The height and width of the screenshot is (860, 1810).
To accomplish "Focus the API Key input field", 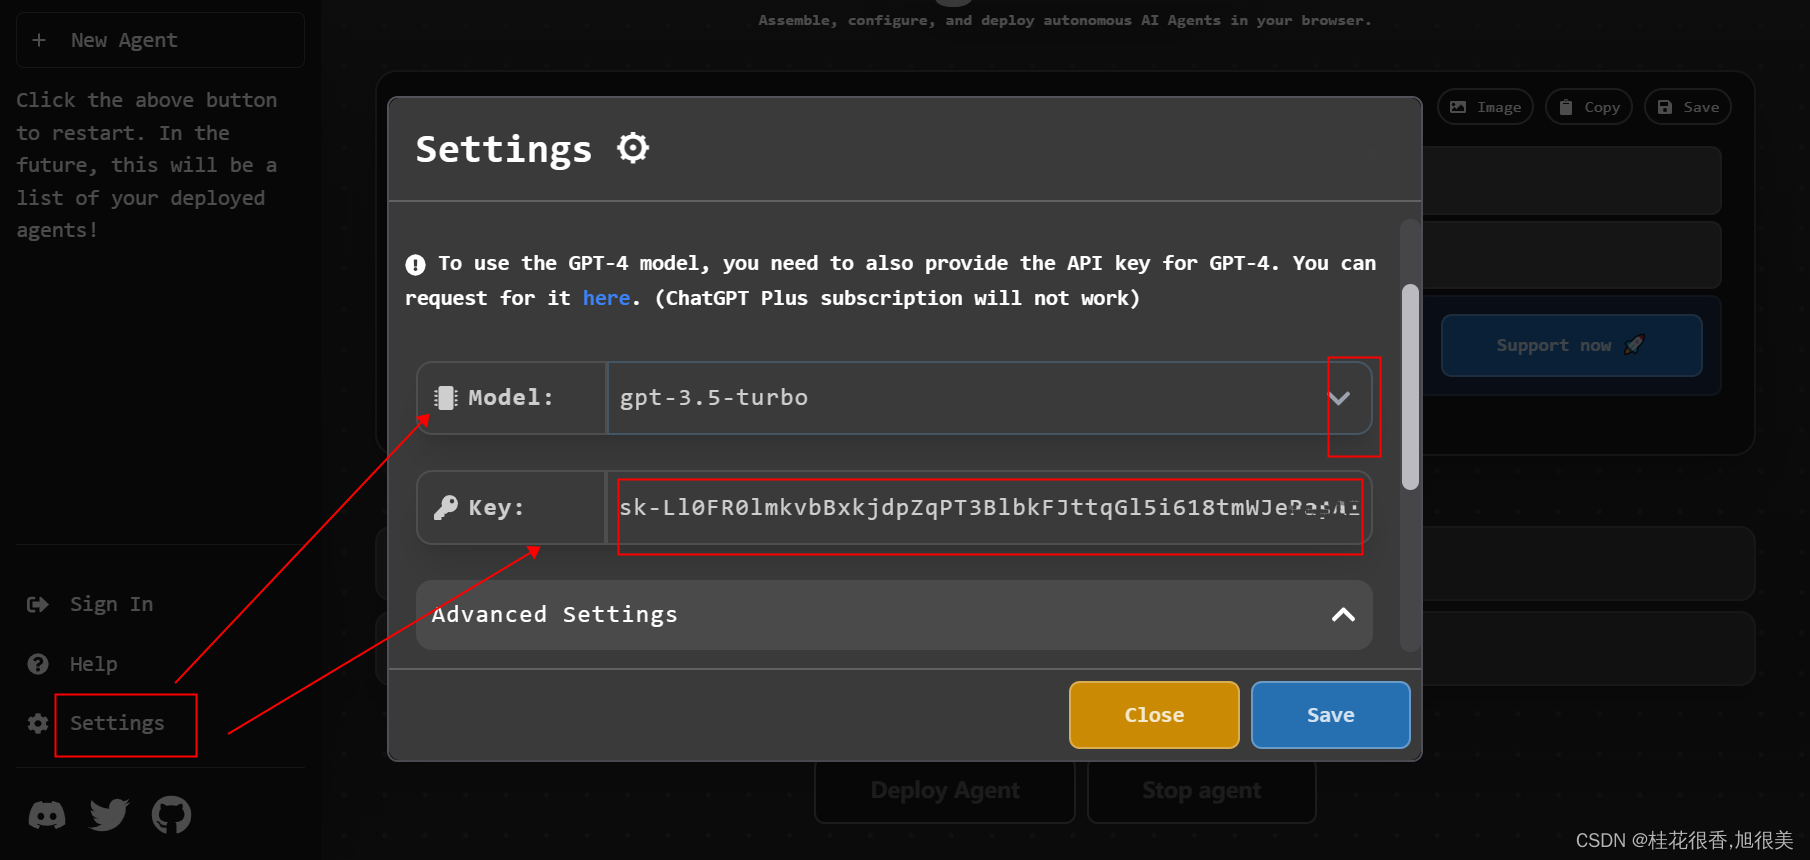I will tap(989, 508).
